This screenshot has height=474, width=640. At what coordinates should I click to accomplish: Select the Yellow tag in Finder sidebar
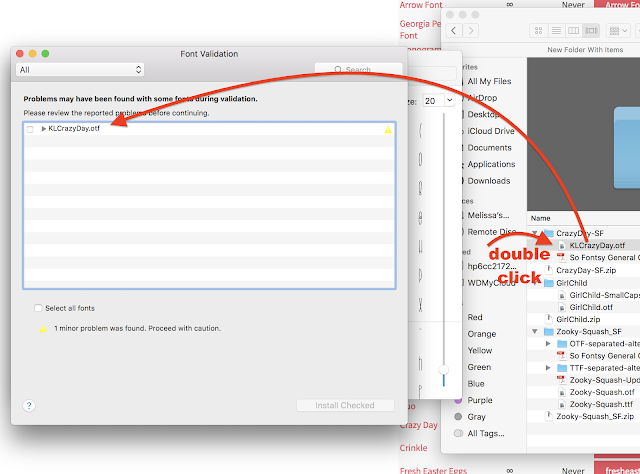click(x=480, y=350)
